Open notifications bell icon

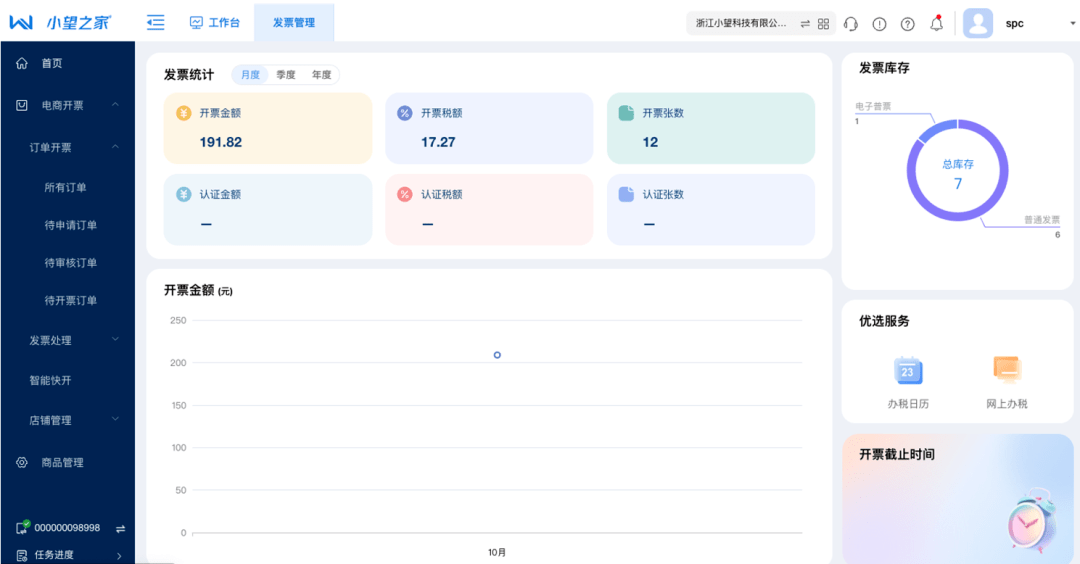point(936,23)
